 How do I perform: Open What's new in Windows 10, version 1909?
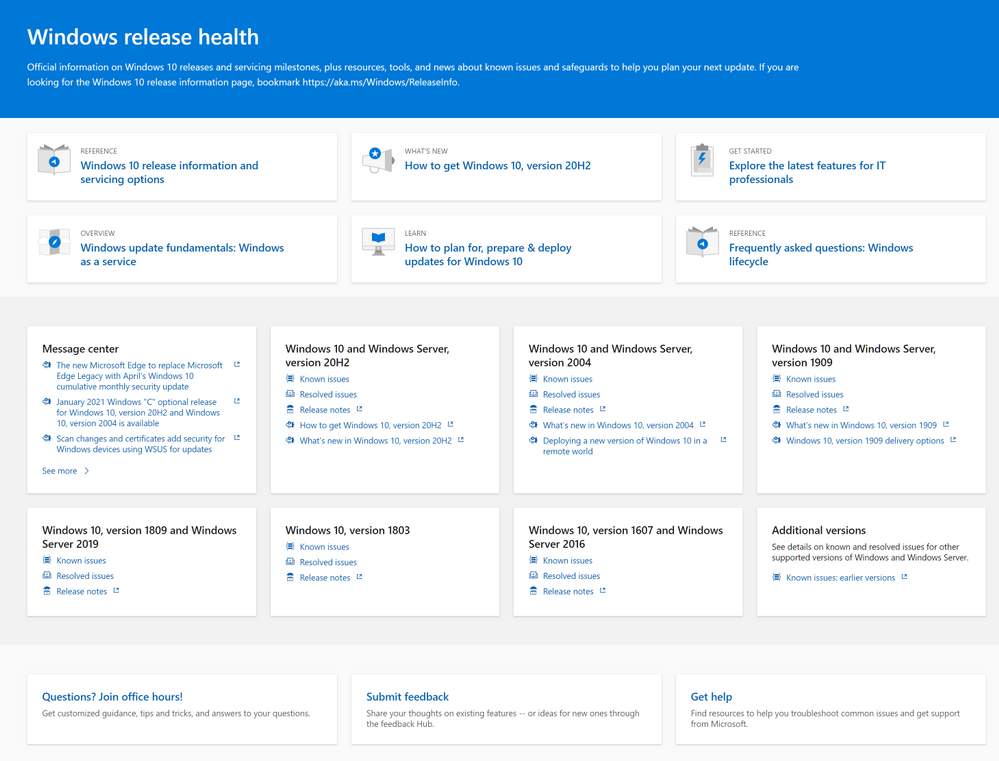861,425
